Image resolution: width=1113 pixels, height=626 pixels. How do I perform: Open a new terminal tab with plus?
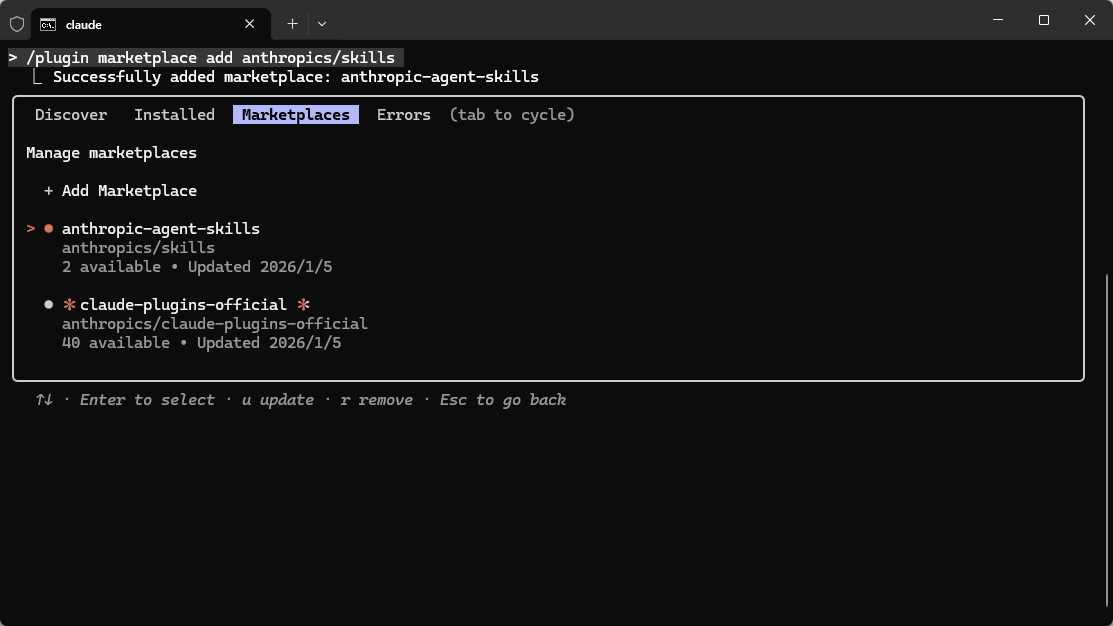[x=292, y=23]
